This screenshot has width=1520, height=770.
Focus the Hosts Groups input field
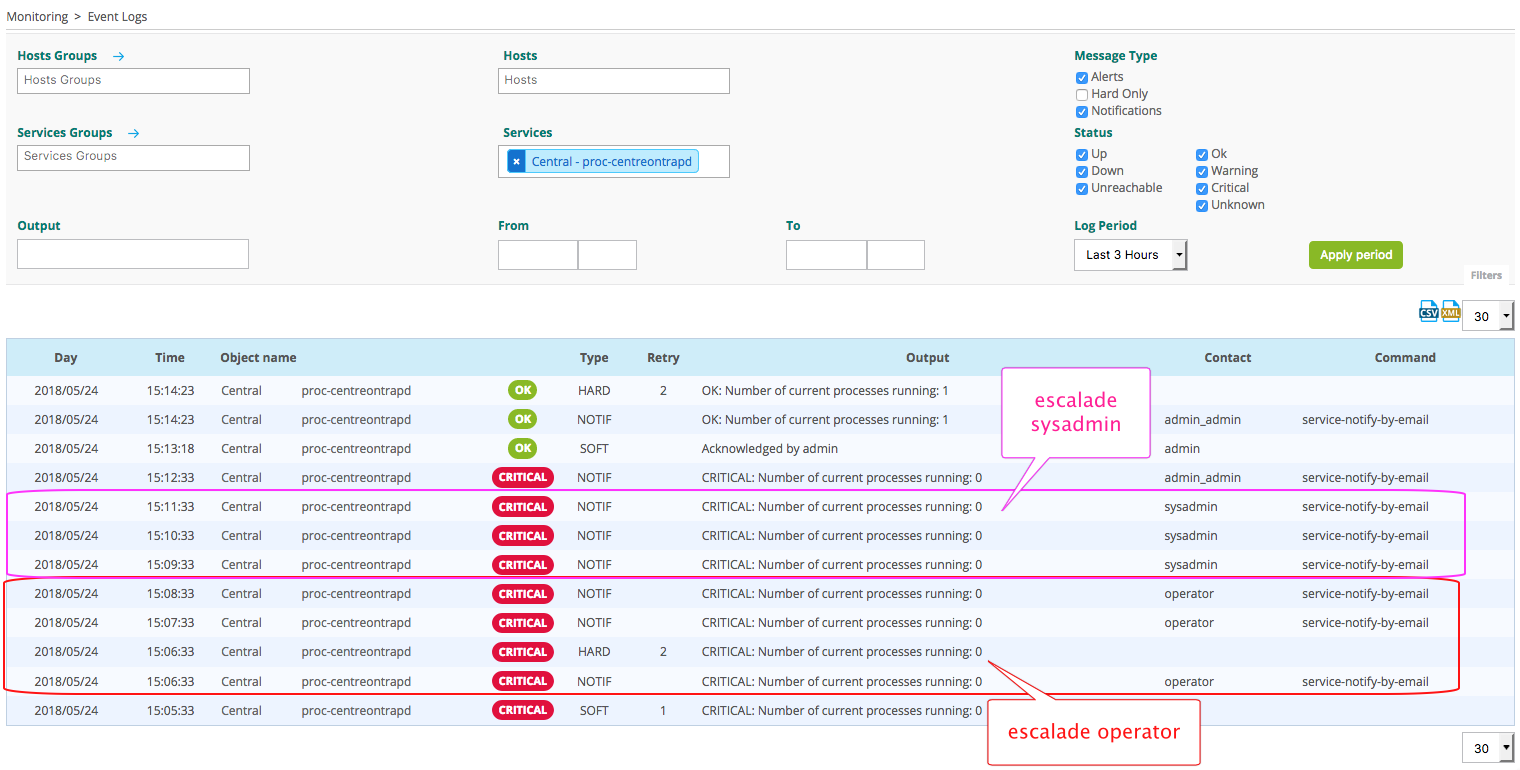(133, 81)
